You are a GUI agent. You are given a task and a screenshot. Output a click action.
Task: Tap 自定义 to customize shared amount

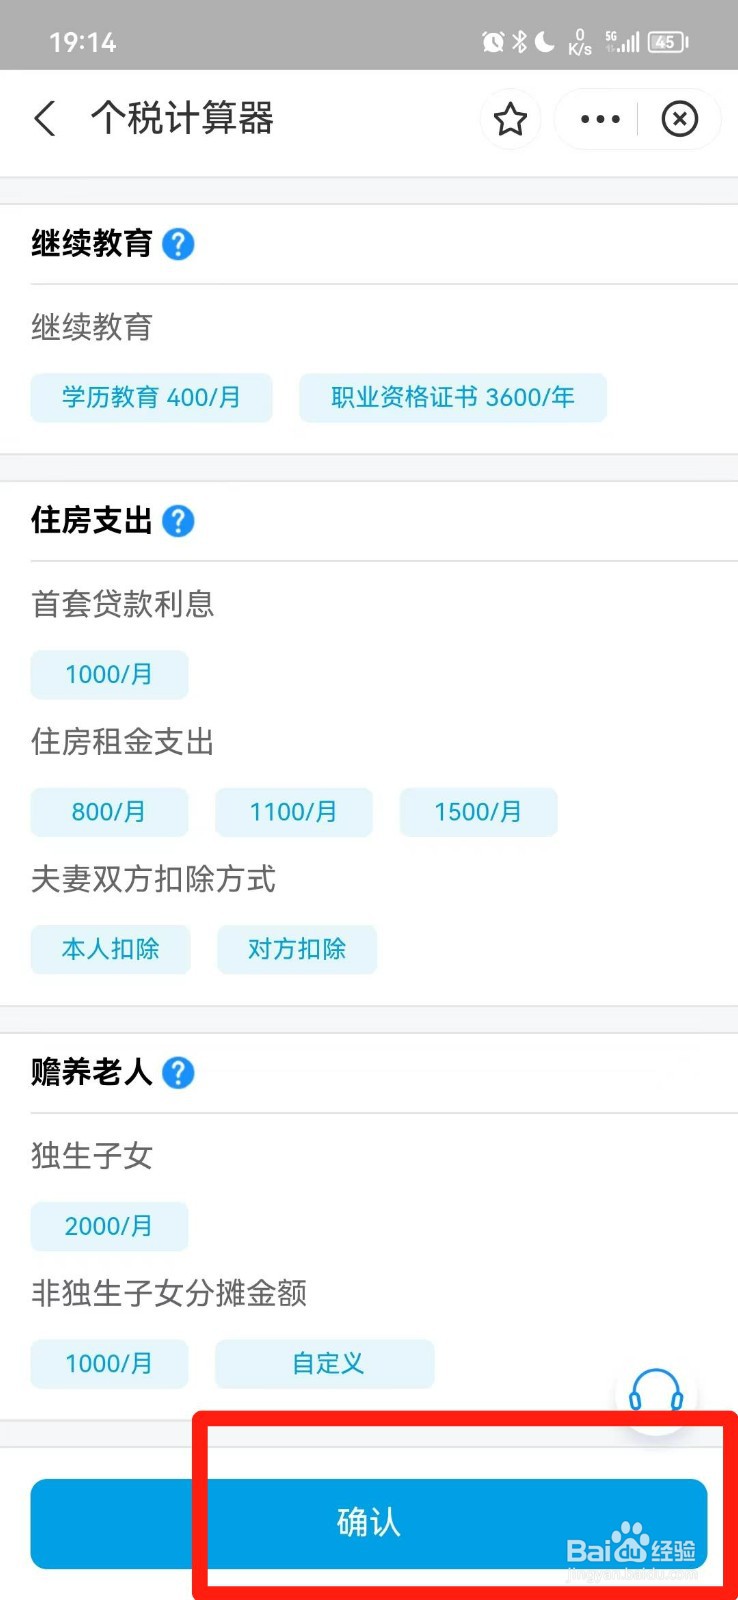(324, 1364)
